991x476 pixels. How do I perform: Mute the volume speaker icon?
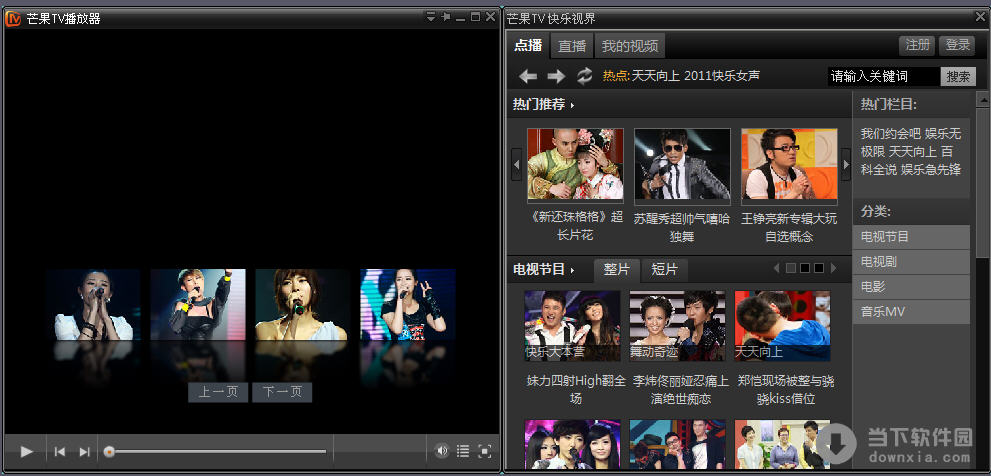442,451
